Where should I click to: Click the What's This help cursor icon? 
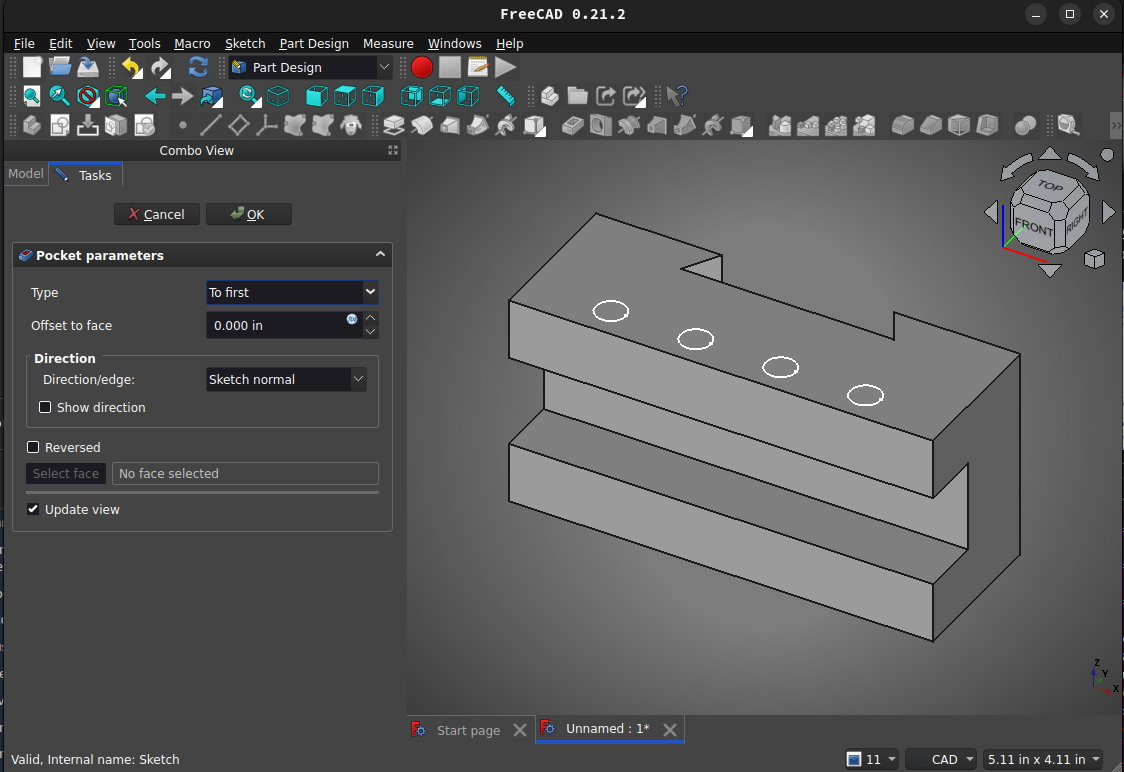tap(677, 96)
